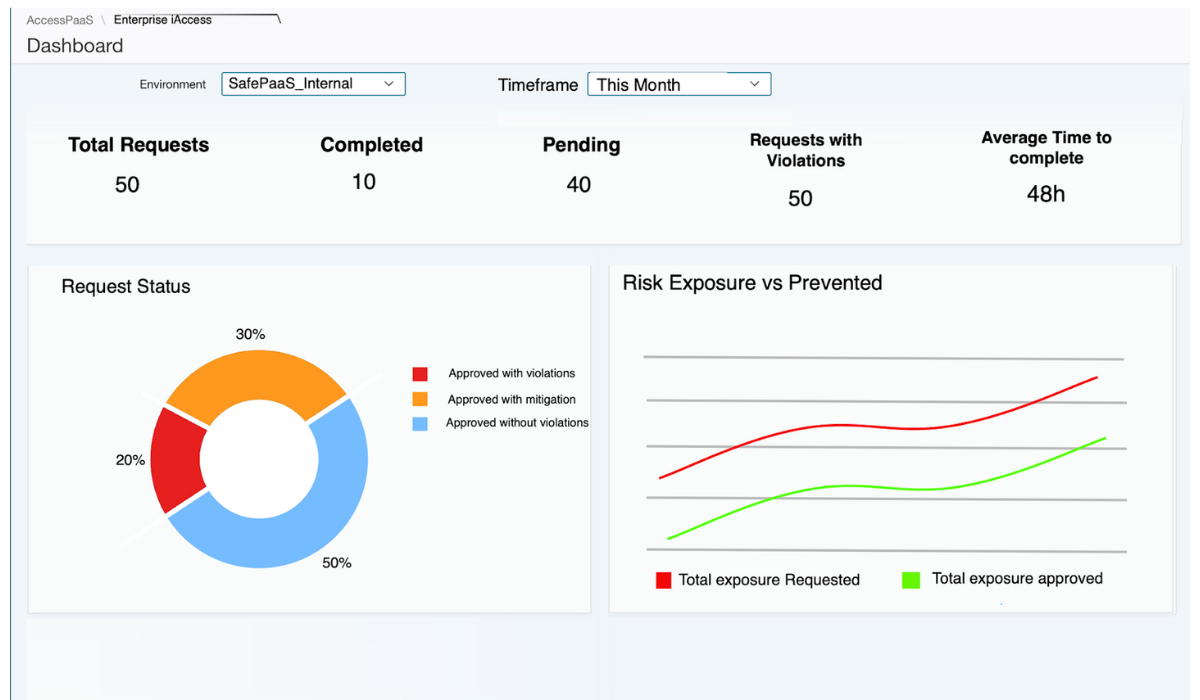This screenshot has height=700, width=1200.
Task: Expand the Timeframe dropdown This Month
Action: coord(679,85)
